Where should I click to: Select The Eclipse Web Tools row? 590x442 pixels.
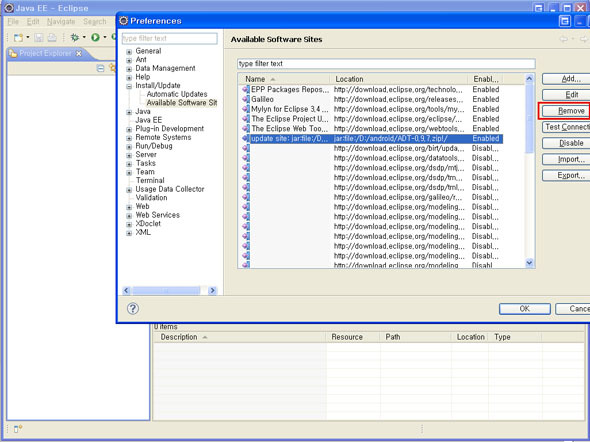[371, 129]
